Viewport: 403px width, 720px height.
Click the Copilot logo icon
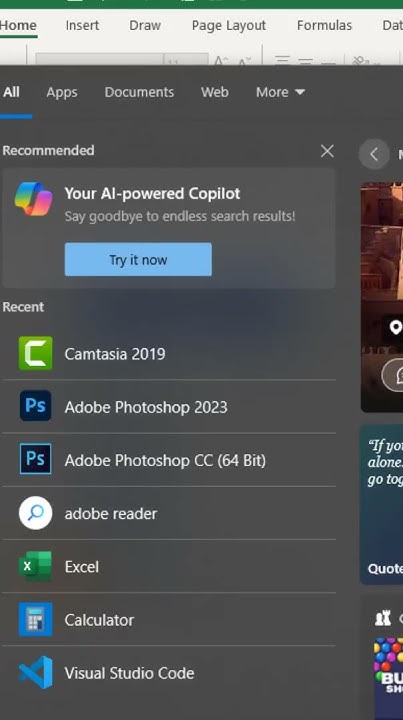[x=34, y=199]
